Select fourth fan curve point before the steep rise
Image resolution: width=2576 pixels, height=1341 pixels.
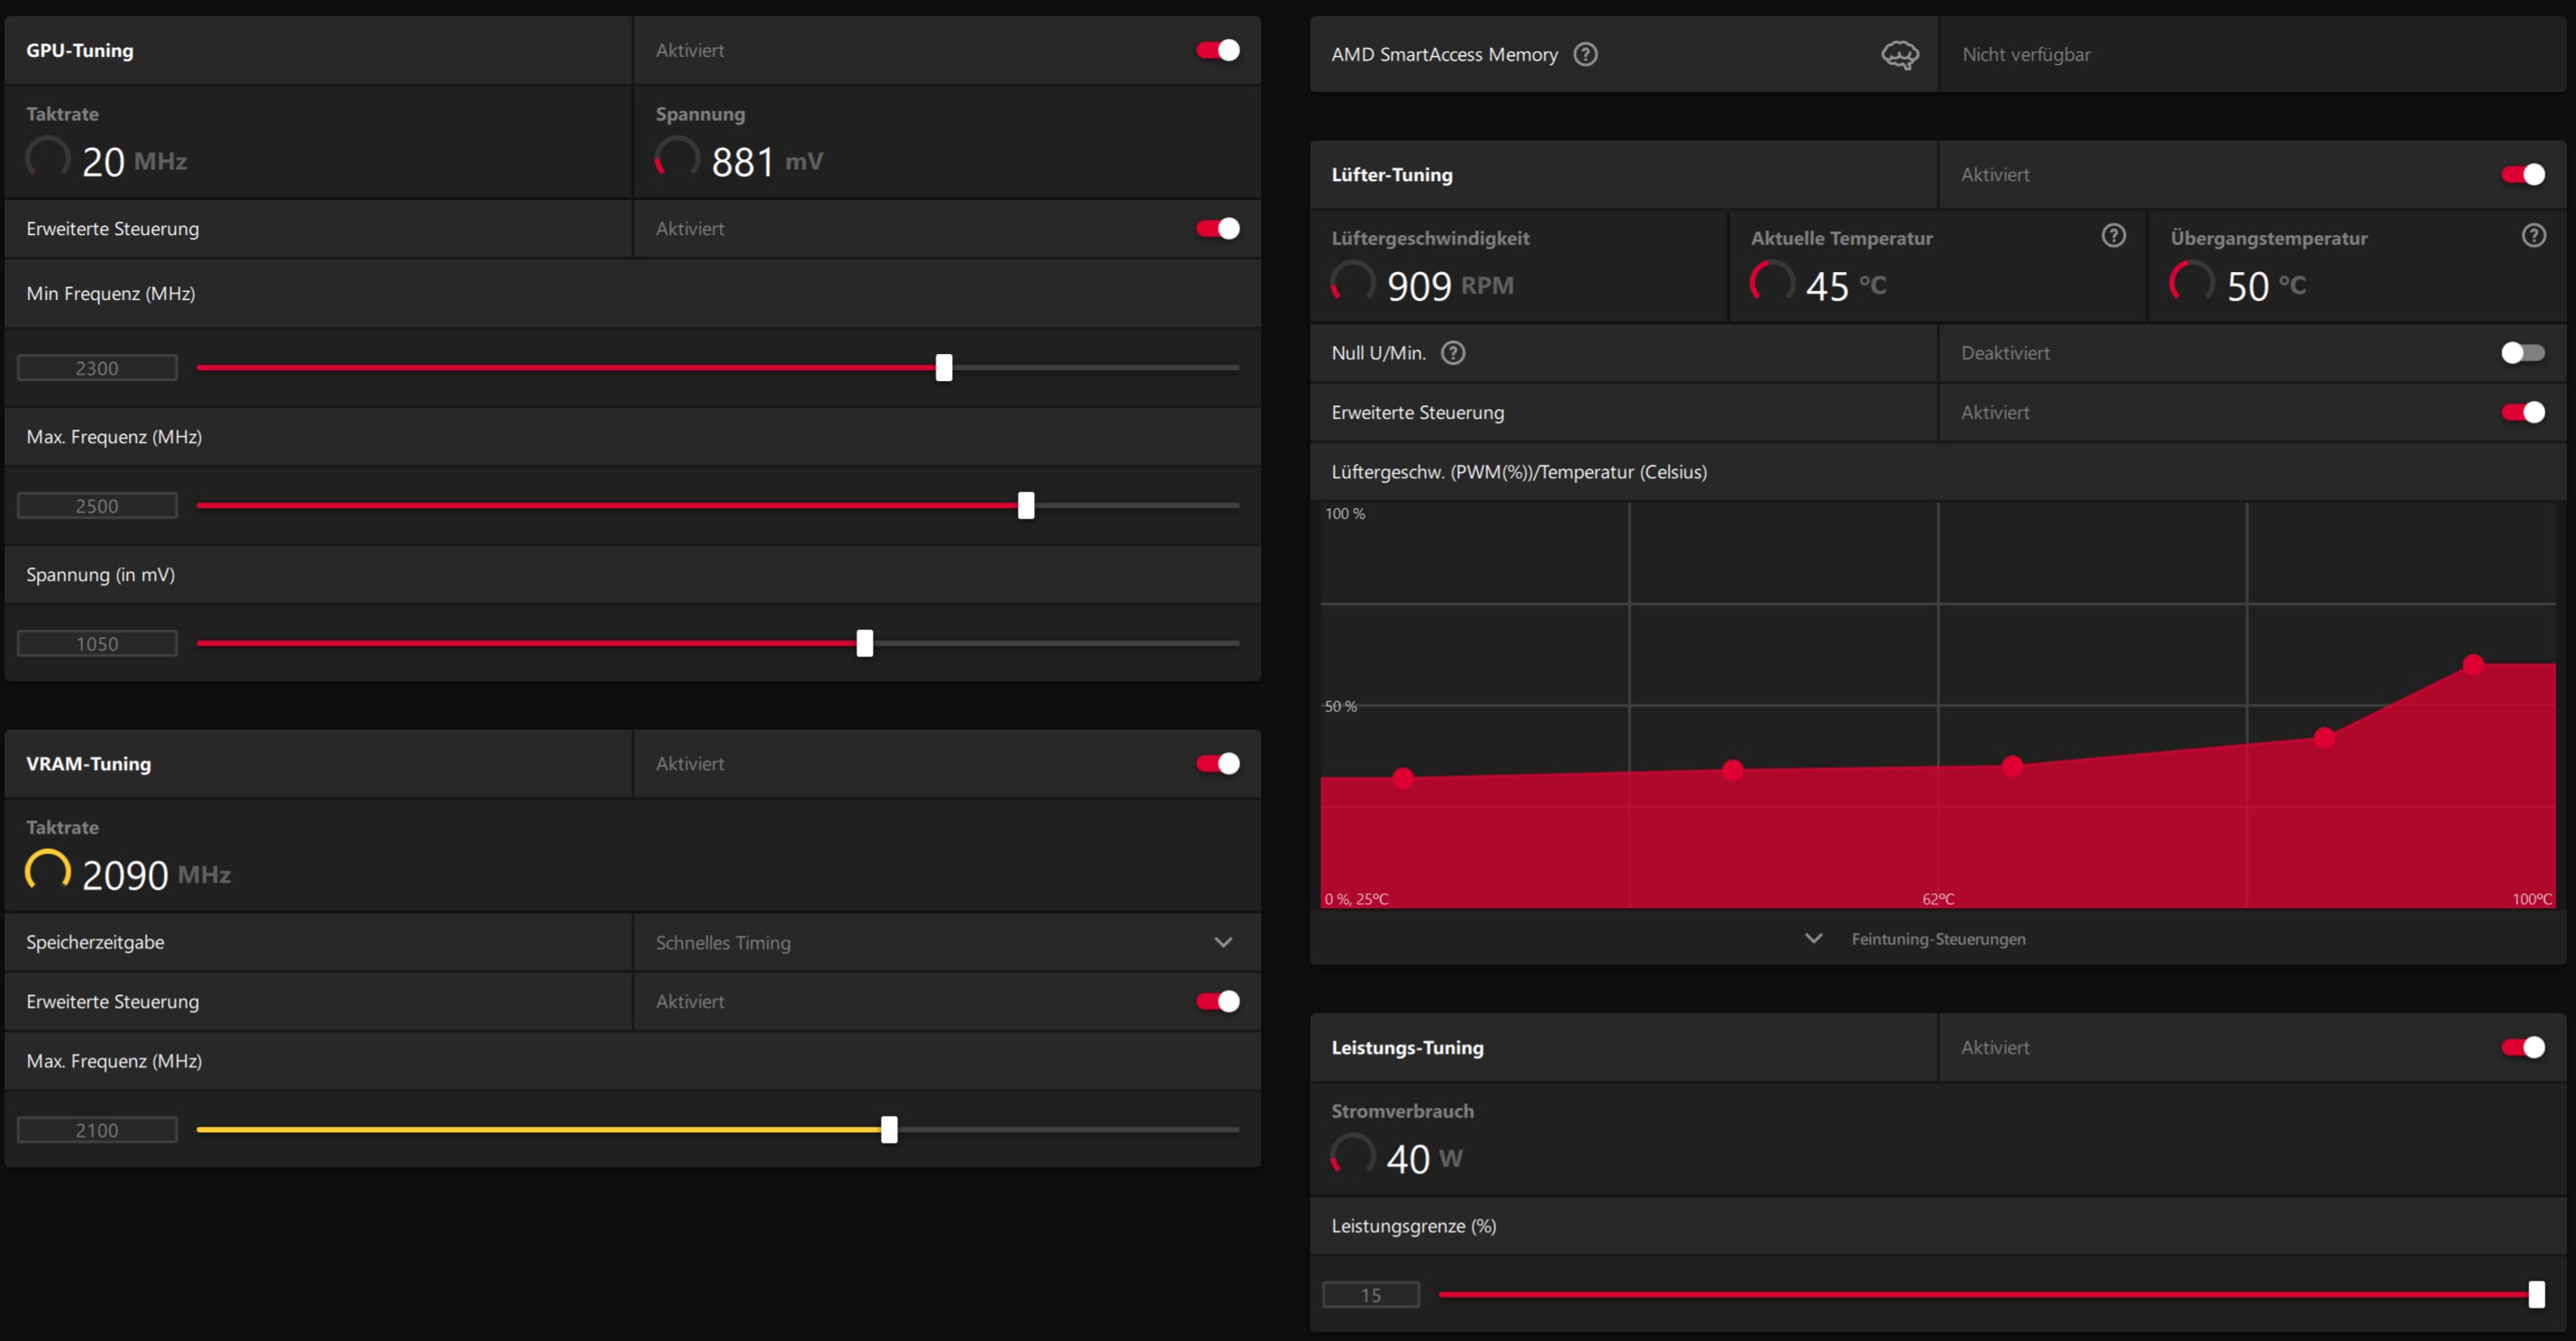(x=2325, y=738)
